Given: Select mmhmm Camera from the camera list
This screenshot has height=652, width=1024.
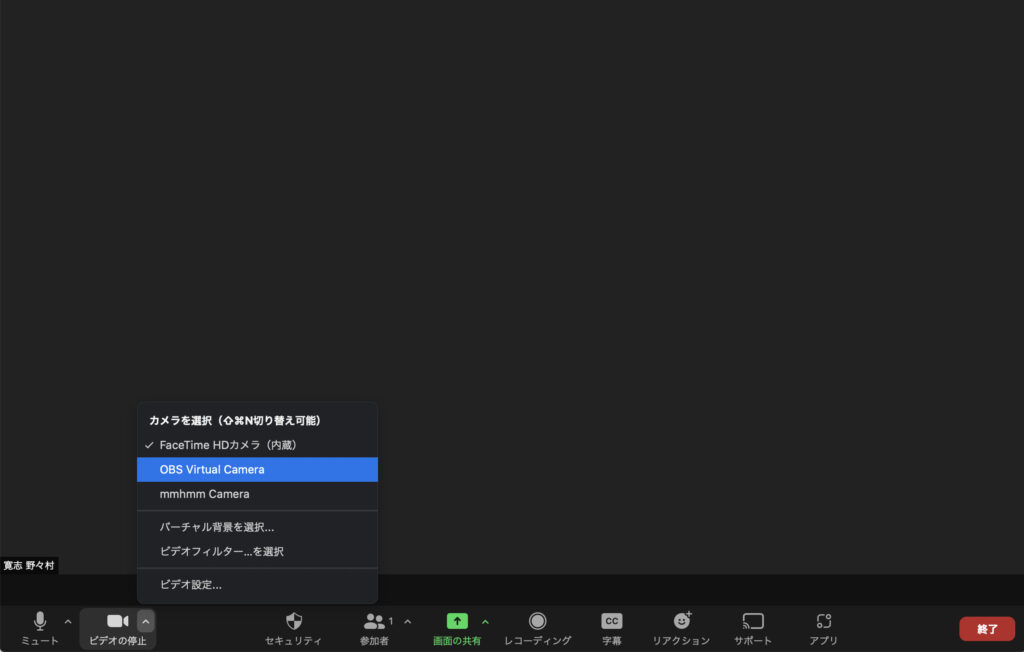Looking at the screenshot, I should coord(257,495).
